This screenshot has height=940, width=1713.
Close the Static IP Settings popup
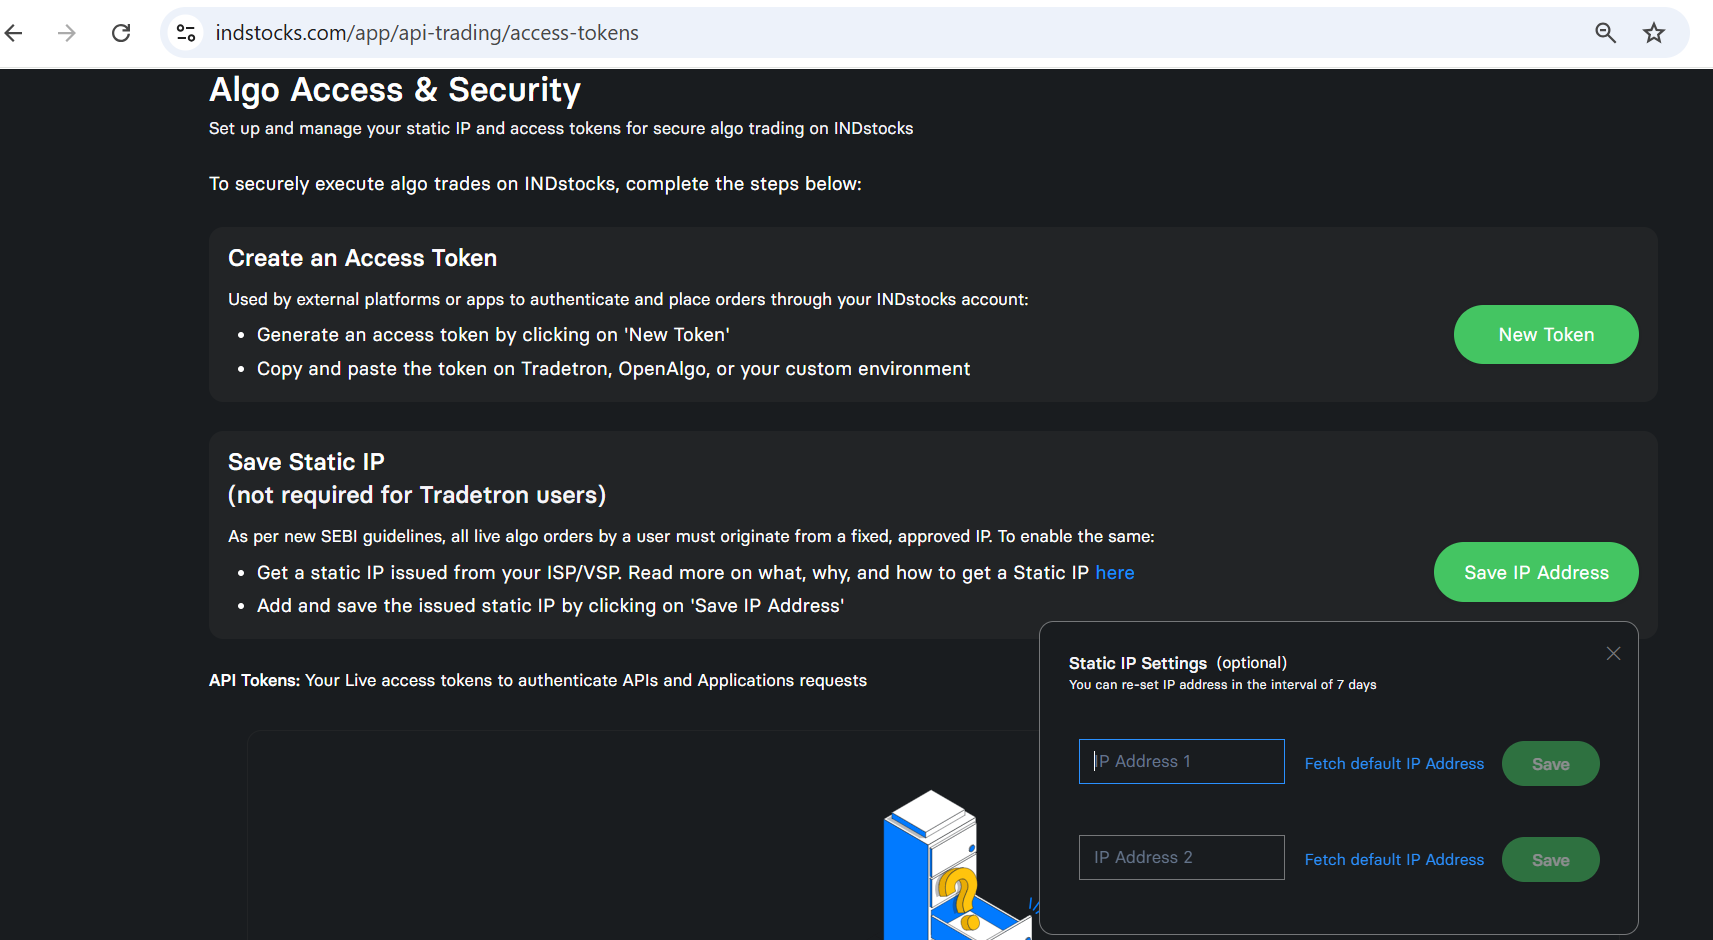pyautogui.click(x=1613, y=653)
